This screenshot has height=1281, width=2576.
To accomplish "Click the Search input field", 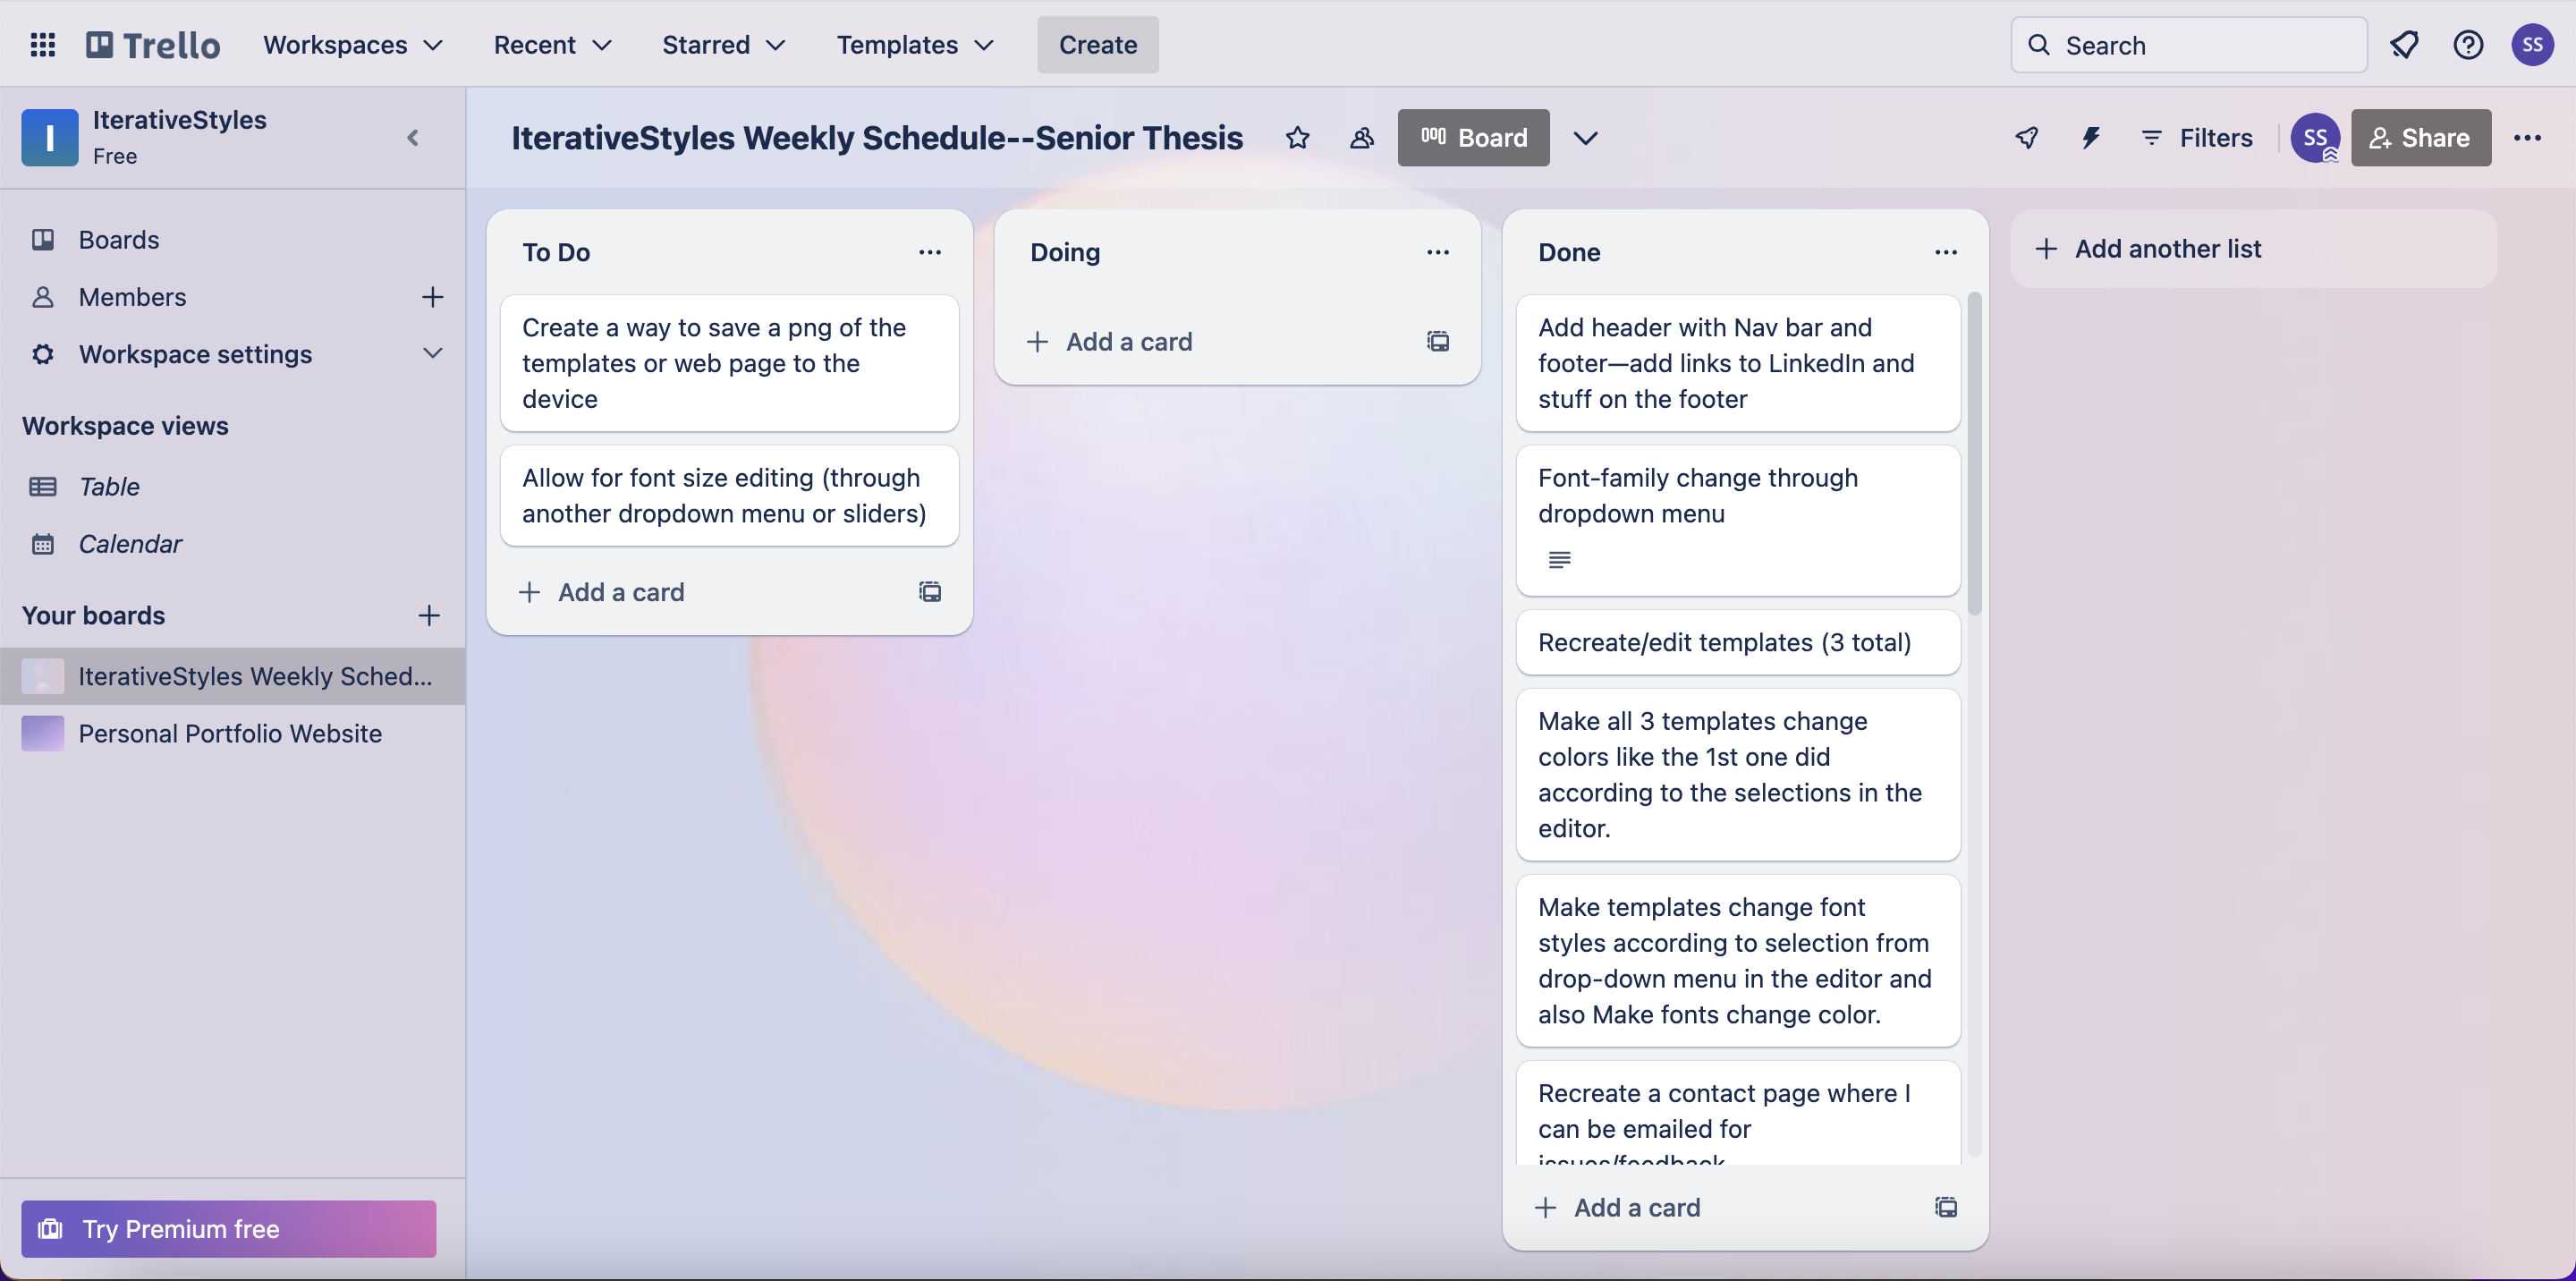I will 2188,44.
